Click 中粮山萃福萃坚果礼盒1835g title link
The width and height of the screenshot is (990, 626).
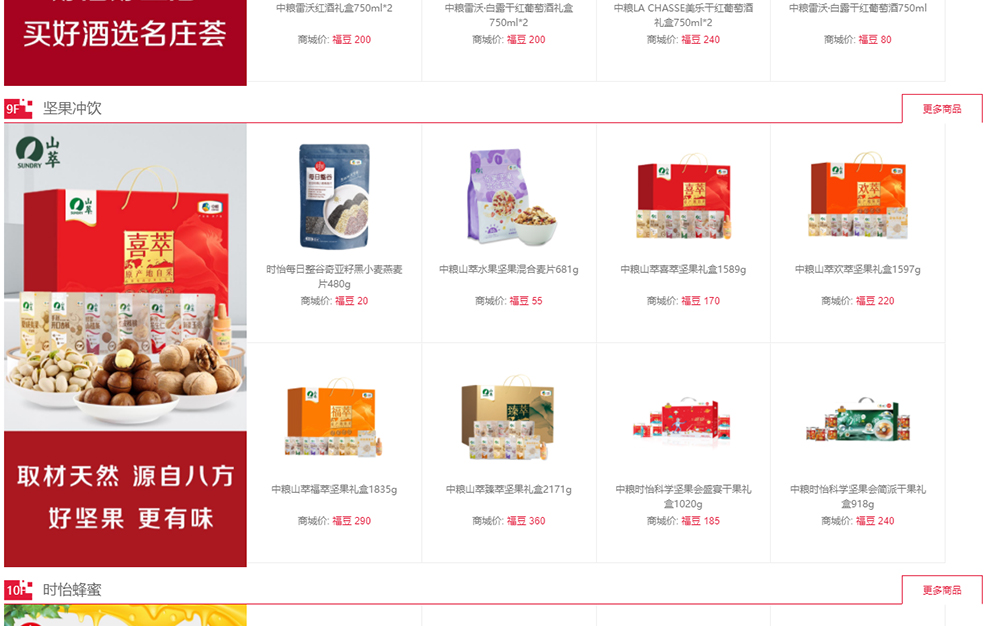[x=334, y=490]
